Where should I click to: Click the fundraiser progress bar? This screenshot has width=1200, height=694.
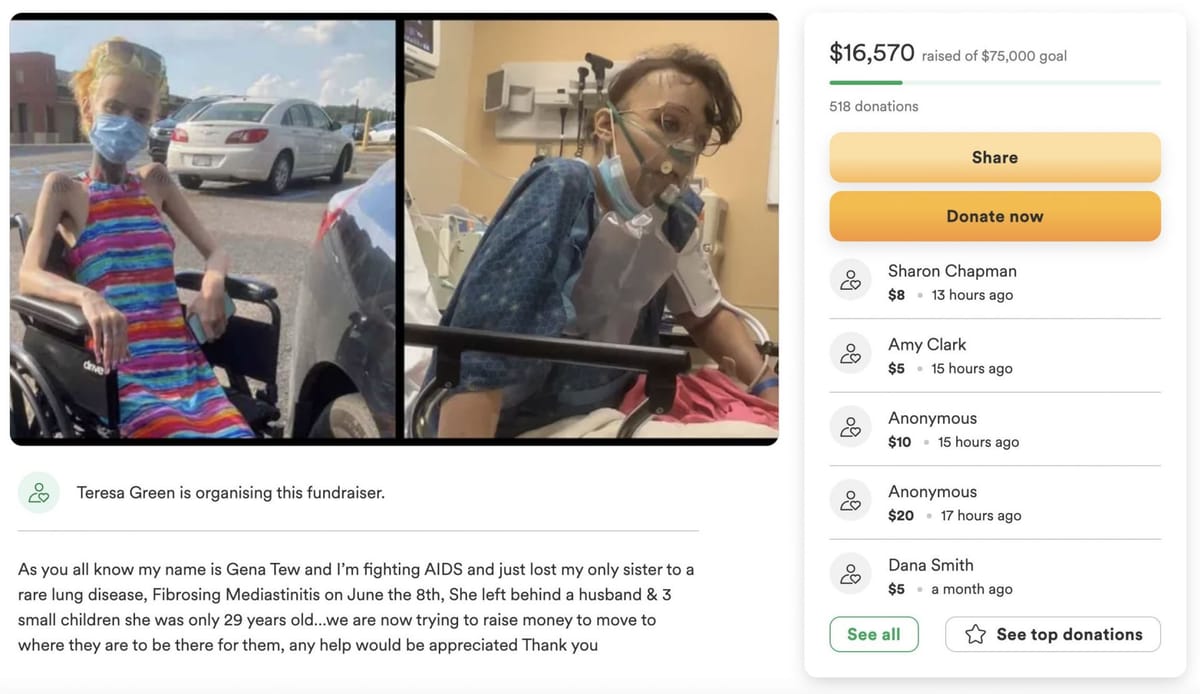(995, 80)
